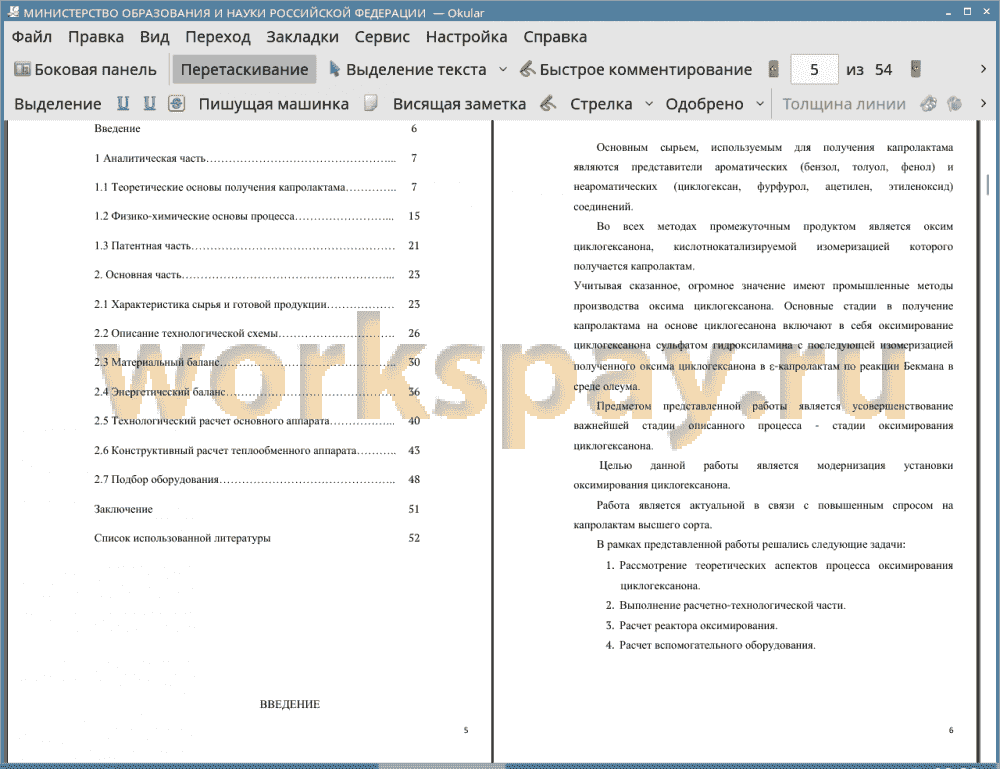This screenshot has width=1000, height=769.
Task: Click the Висящая заметка note icon
Action: click(x=371, y=103)
